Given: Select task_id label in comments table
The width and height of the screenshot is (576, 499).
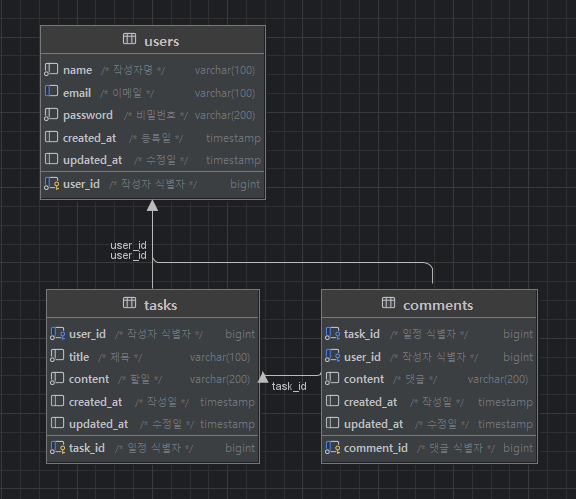Looking at the screenshot, I should pos(361,334).
